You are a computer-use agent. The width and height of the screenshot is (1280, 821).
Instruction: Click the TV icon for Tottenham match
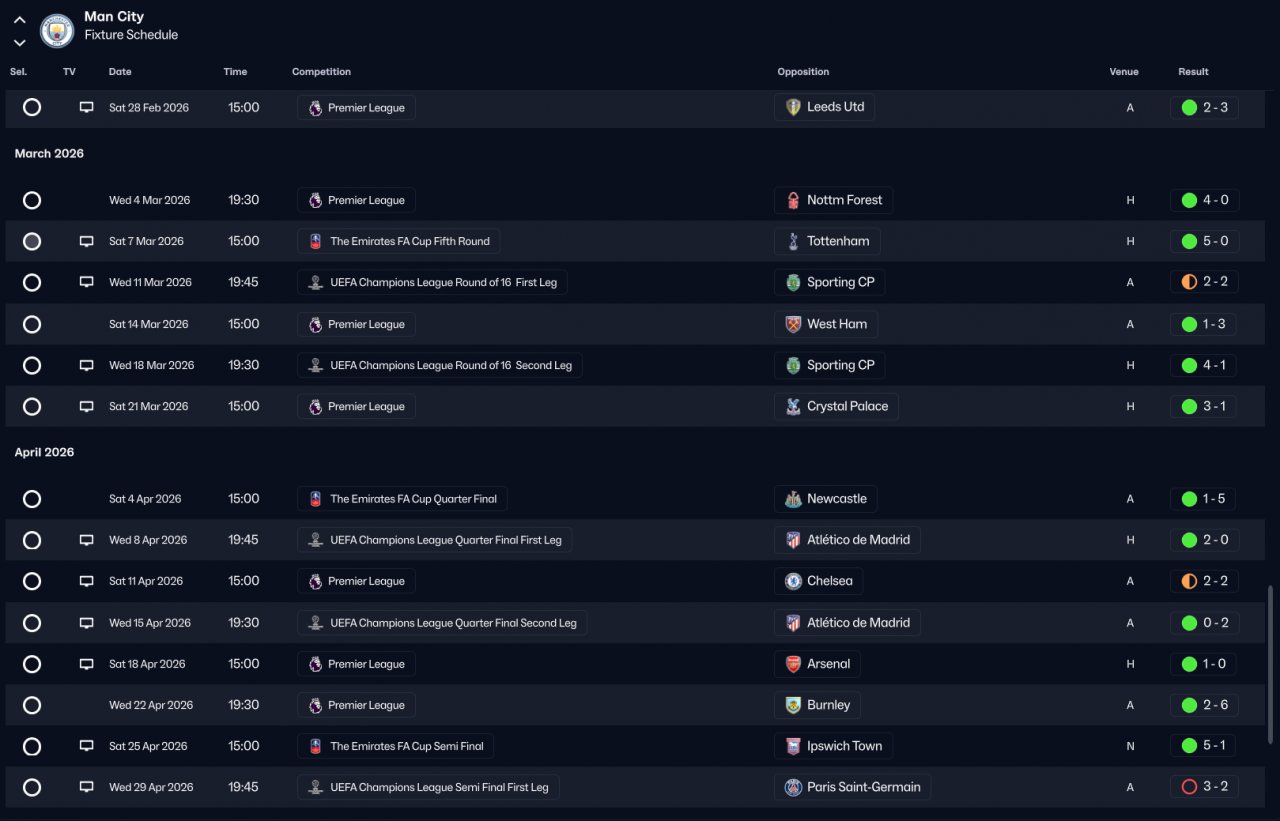click(87, 241)
